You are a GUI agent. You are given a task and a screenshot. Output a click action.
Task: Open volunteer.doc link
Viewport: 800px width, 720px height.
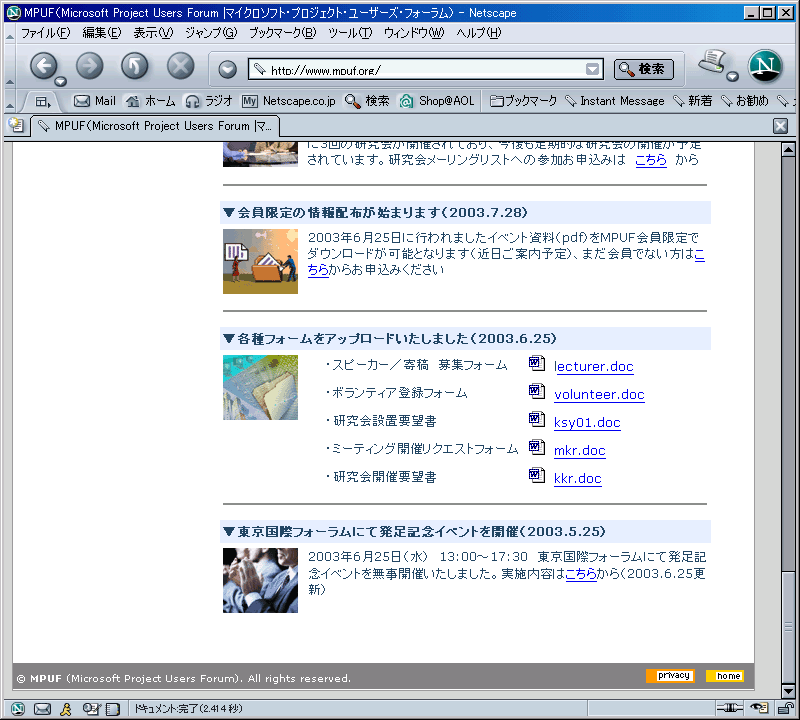[599, 394]
